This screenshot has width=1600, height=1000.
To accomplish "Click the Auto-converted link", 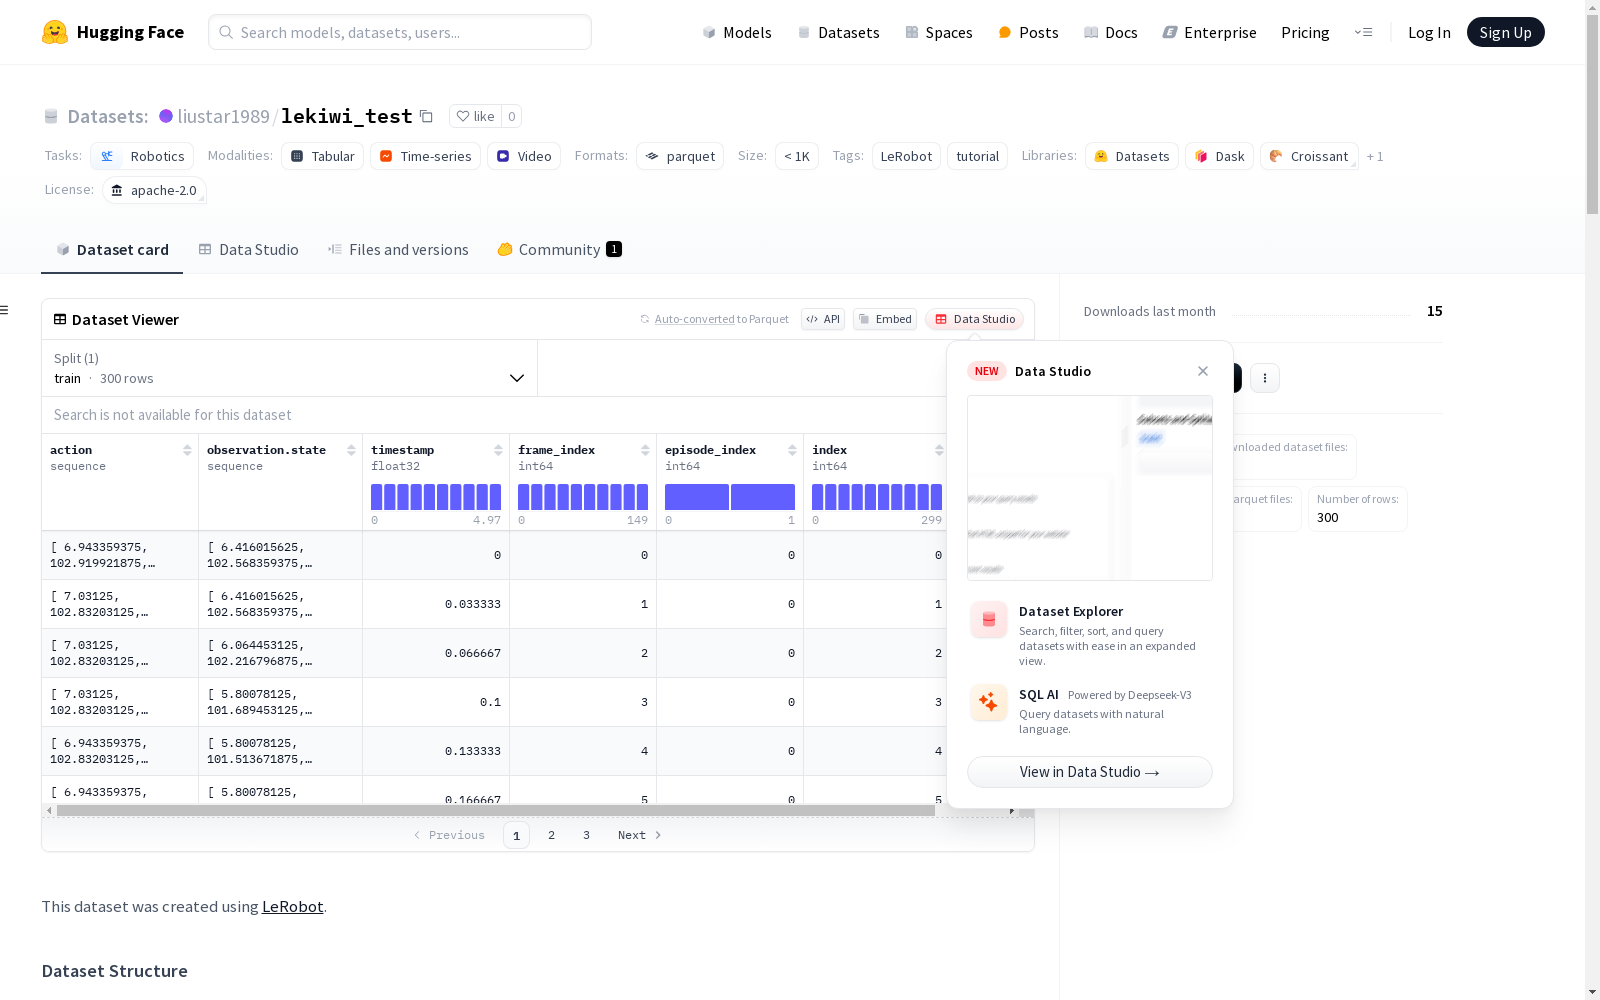I will tap(694, 319).
